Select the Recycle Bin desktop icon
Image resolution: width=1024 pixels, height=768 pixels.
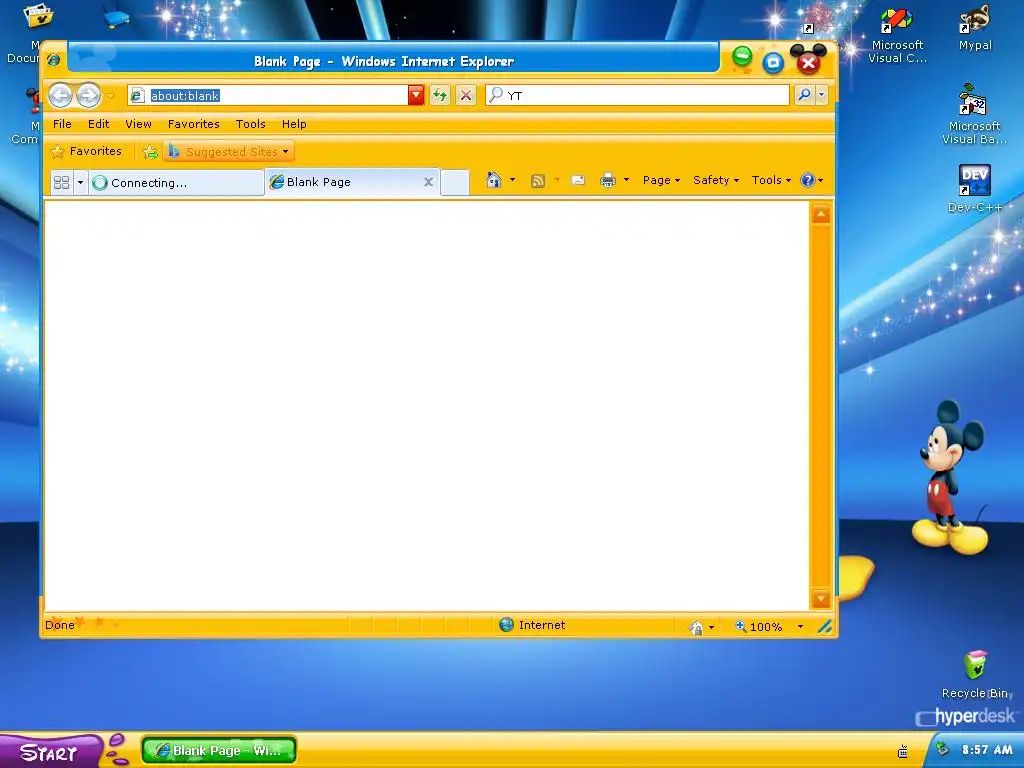[x=976, y=675]
